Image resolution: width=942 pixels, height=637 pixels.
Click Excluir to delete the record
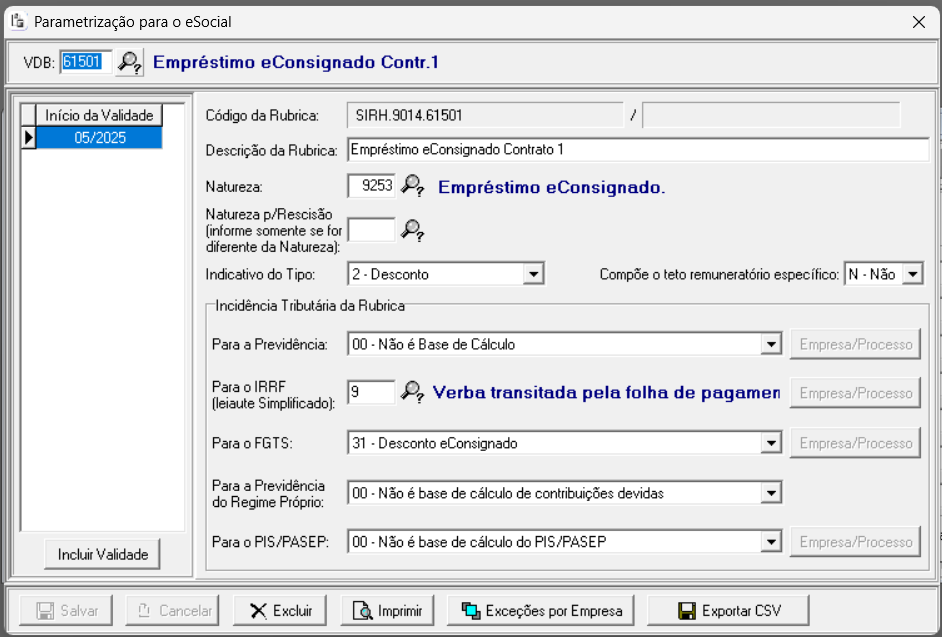pos(281,610)
